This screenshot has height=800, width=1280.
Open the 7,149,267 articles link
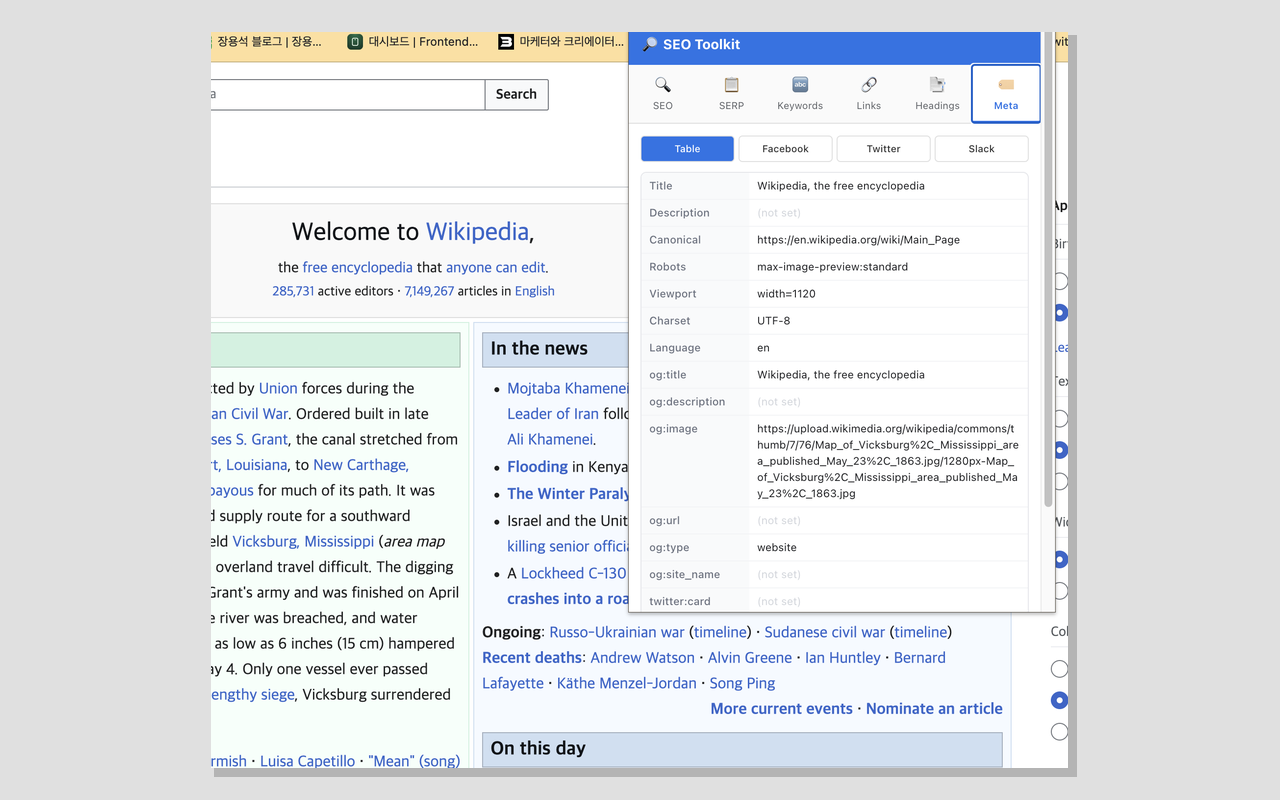[x=429, y=291]
